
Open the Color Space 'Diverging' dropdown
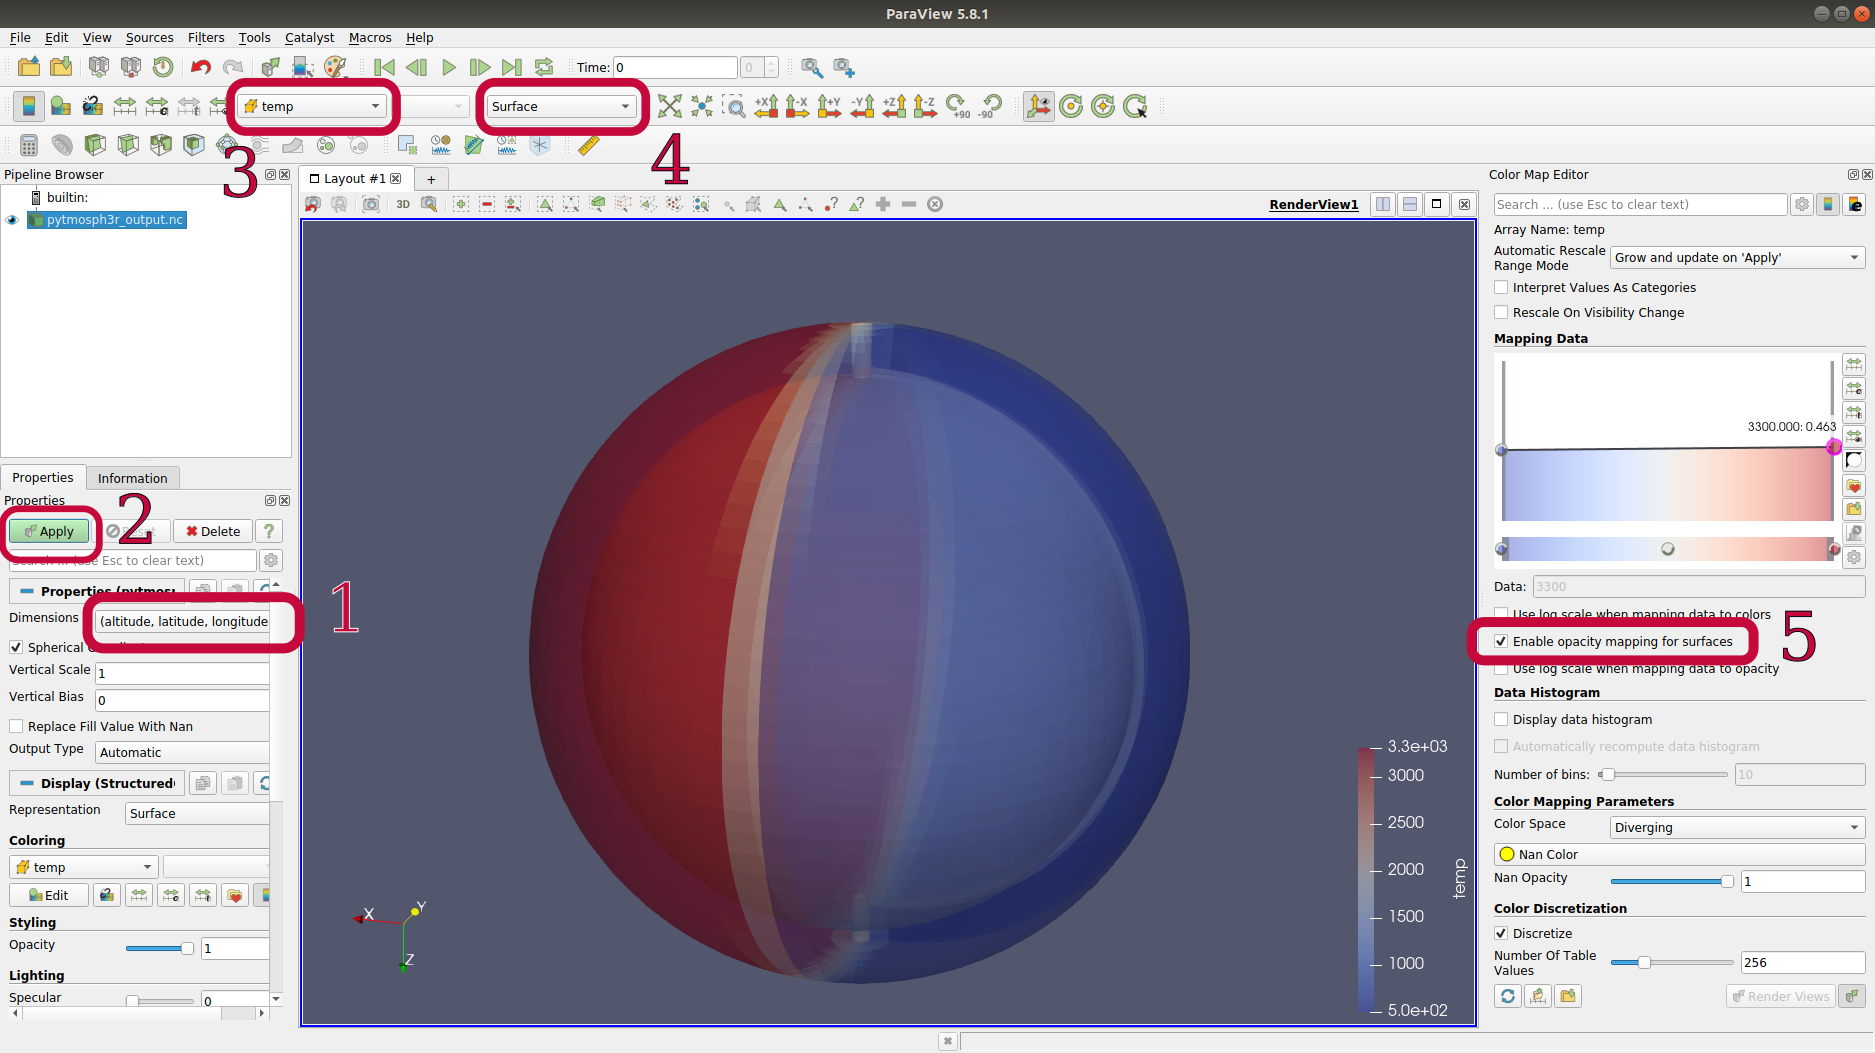pyautogui.click(x=1737, y=827)
